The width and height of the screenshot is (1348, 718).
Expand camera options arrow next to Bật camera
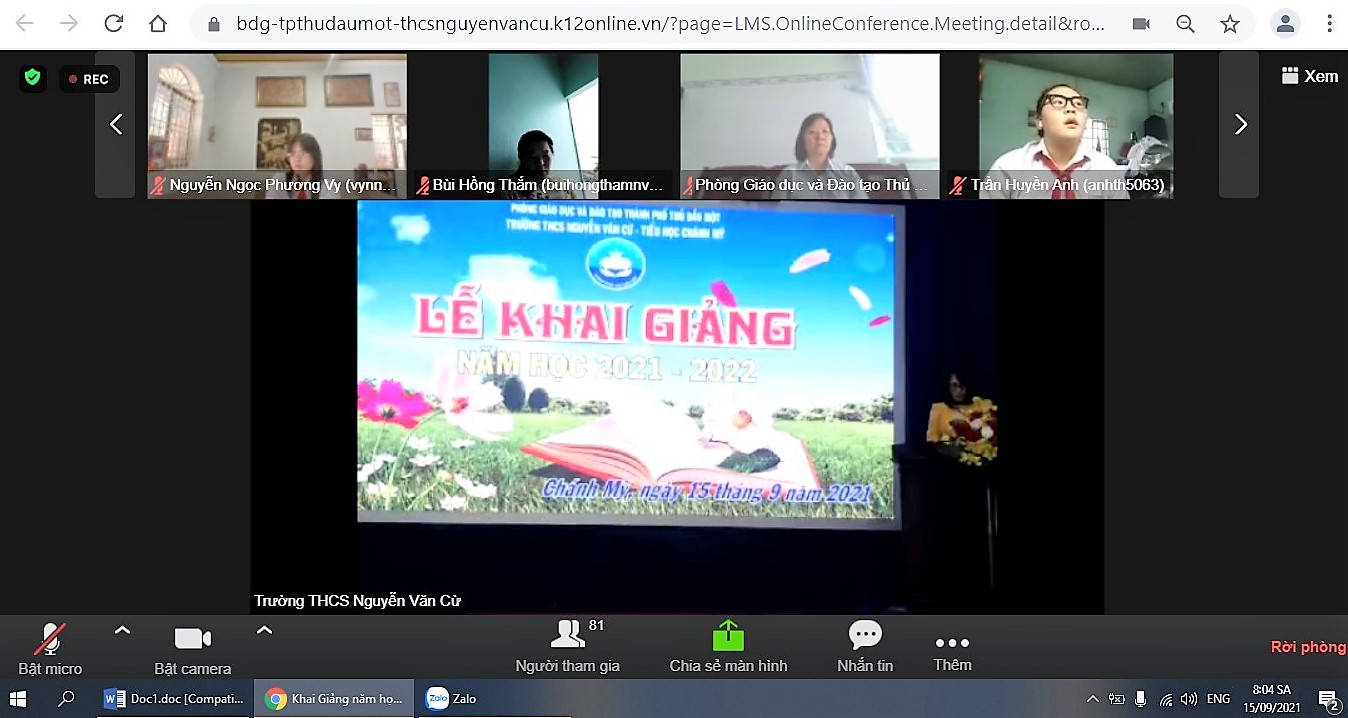tap(264, 631)
